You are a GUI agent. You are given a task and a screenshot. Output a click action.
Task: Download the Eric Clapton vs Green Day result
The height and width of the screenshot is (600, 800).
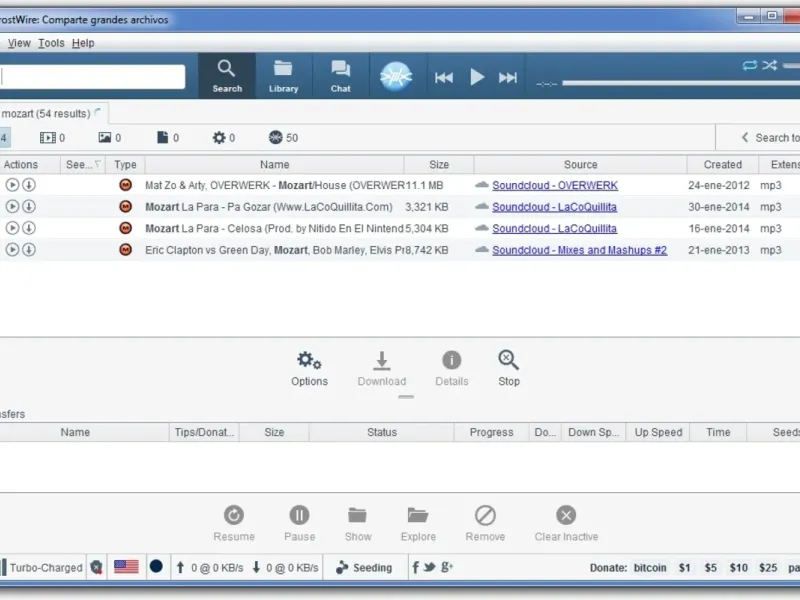pos(29,249)
